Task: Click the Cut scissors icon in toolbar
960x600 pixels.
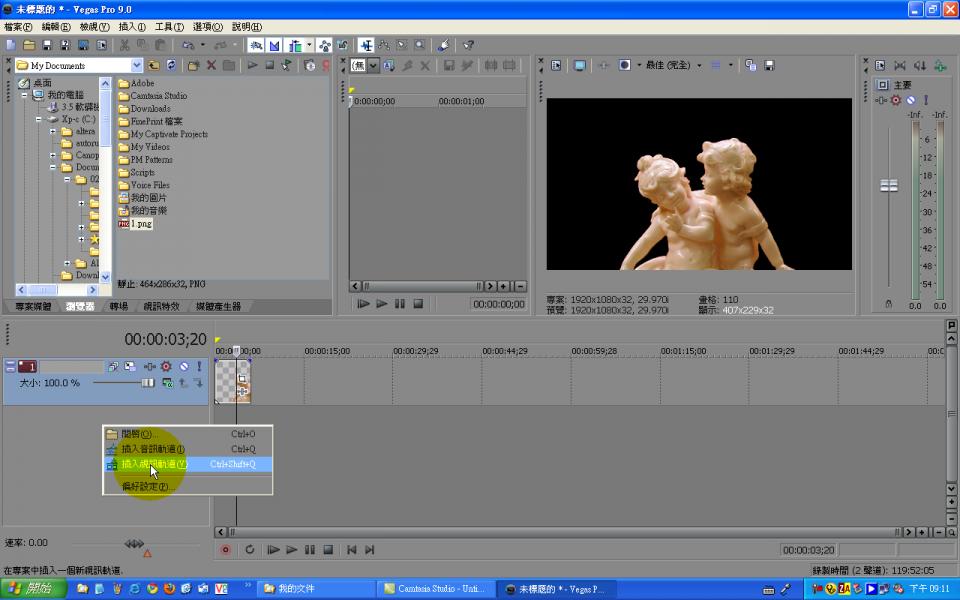Action: pyautogui.click(x=125, y=45)
